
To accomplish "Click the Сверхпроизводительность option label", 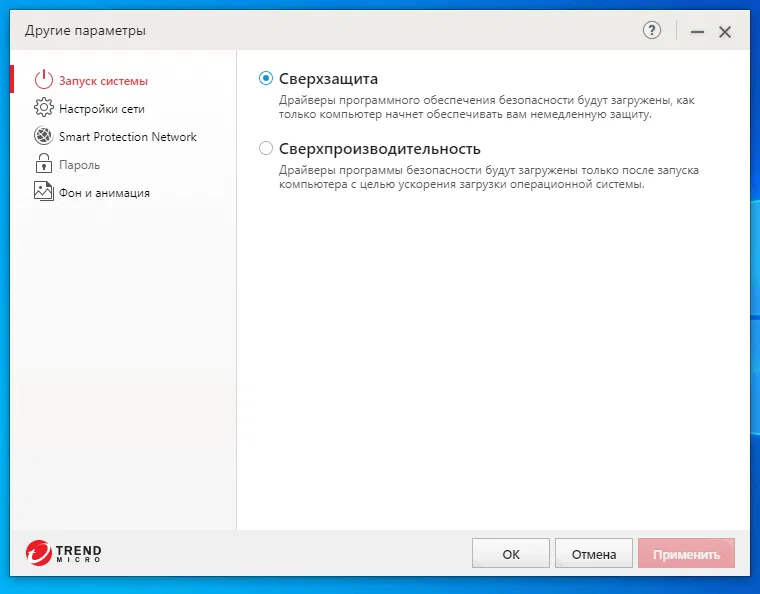I will coord(380,149).
